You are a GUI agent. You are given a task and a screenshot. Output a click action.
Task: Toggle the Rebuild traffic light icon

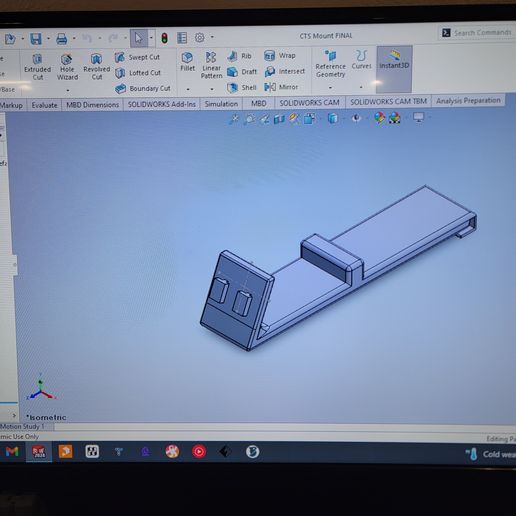click(x=164, y=38)
